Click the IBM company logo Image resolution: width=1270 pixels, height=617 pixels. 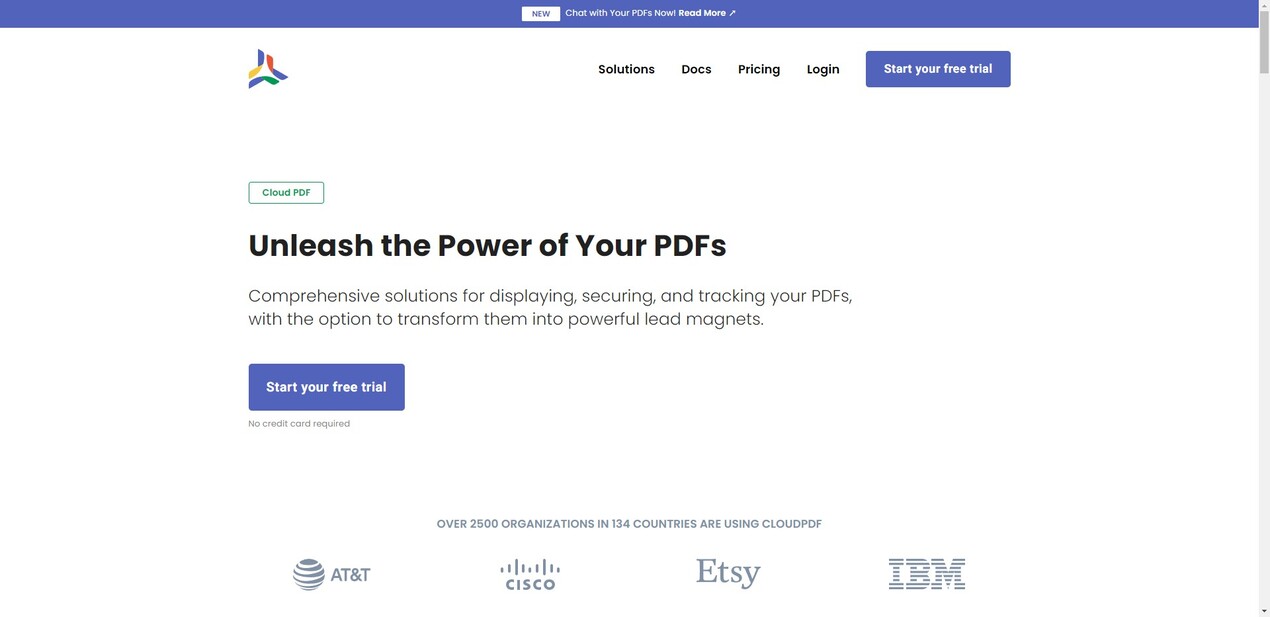(x=926, y=574)
